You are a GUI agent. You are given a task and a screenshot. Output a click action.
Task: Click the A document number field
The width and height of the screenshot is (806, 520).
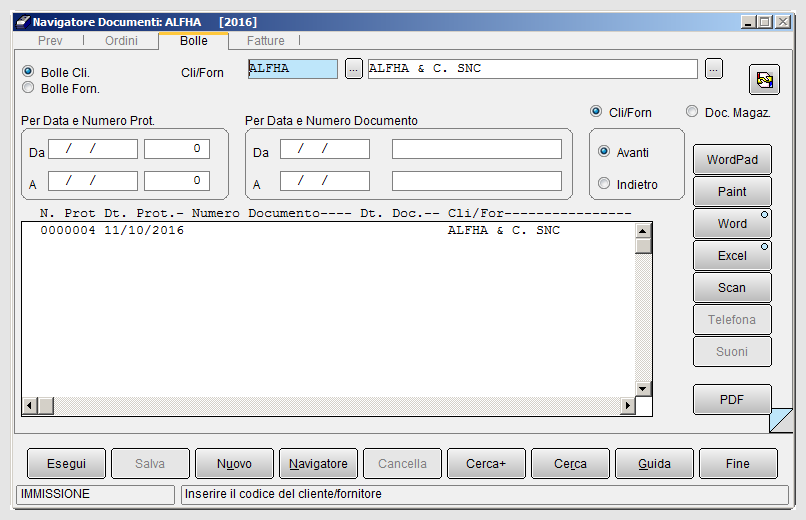click(477, 181)
